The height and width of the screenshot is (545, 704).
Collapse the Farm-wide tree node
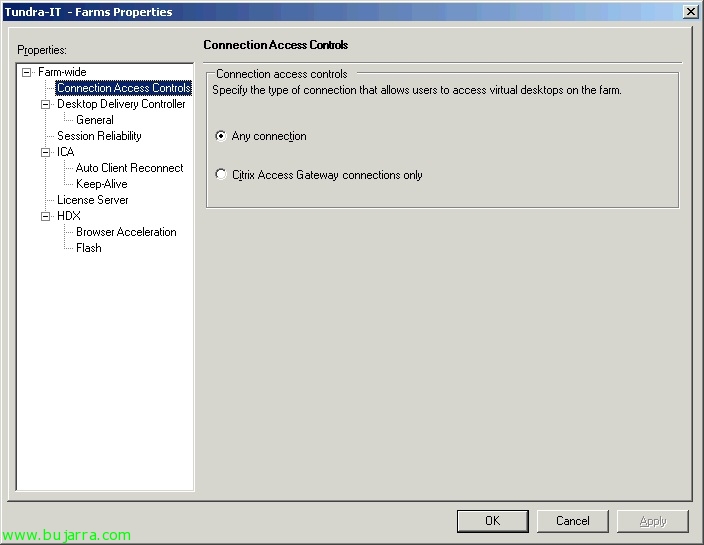27,72
